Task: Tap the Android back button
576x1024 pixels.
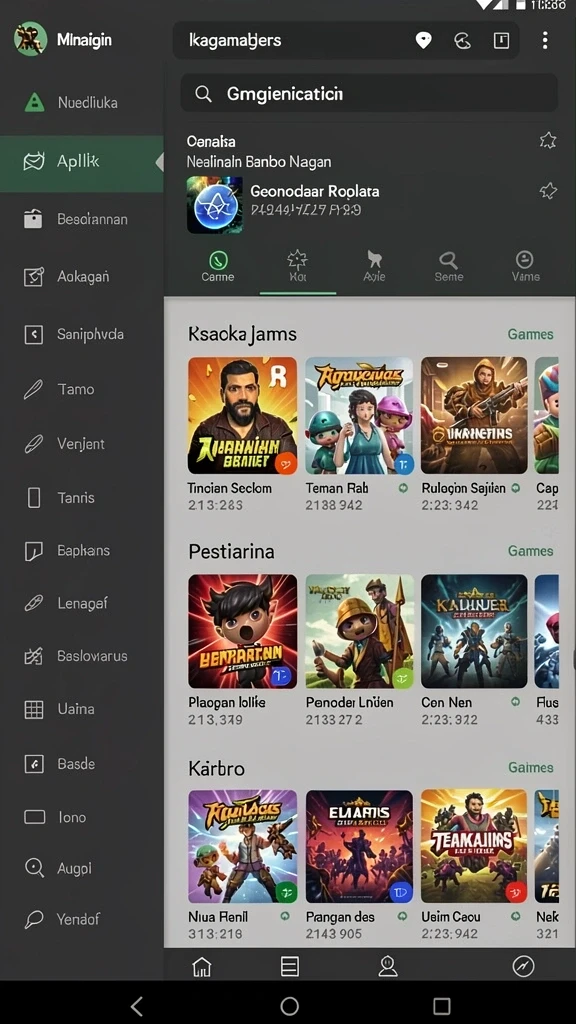Action: pyautogui.click(x=136, y=1006)
